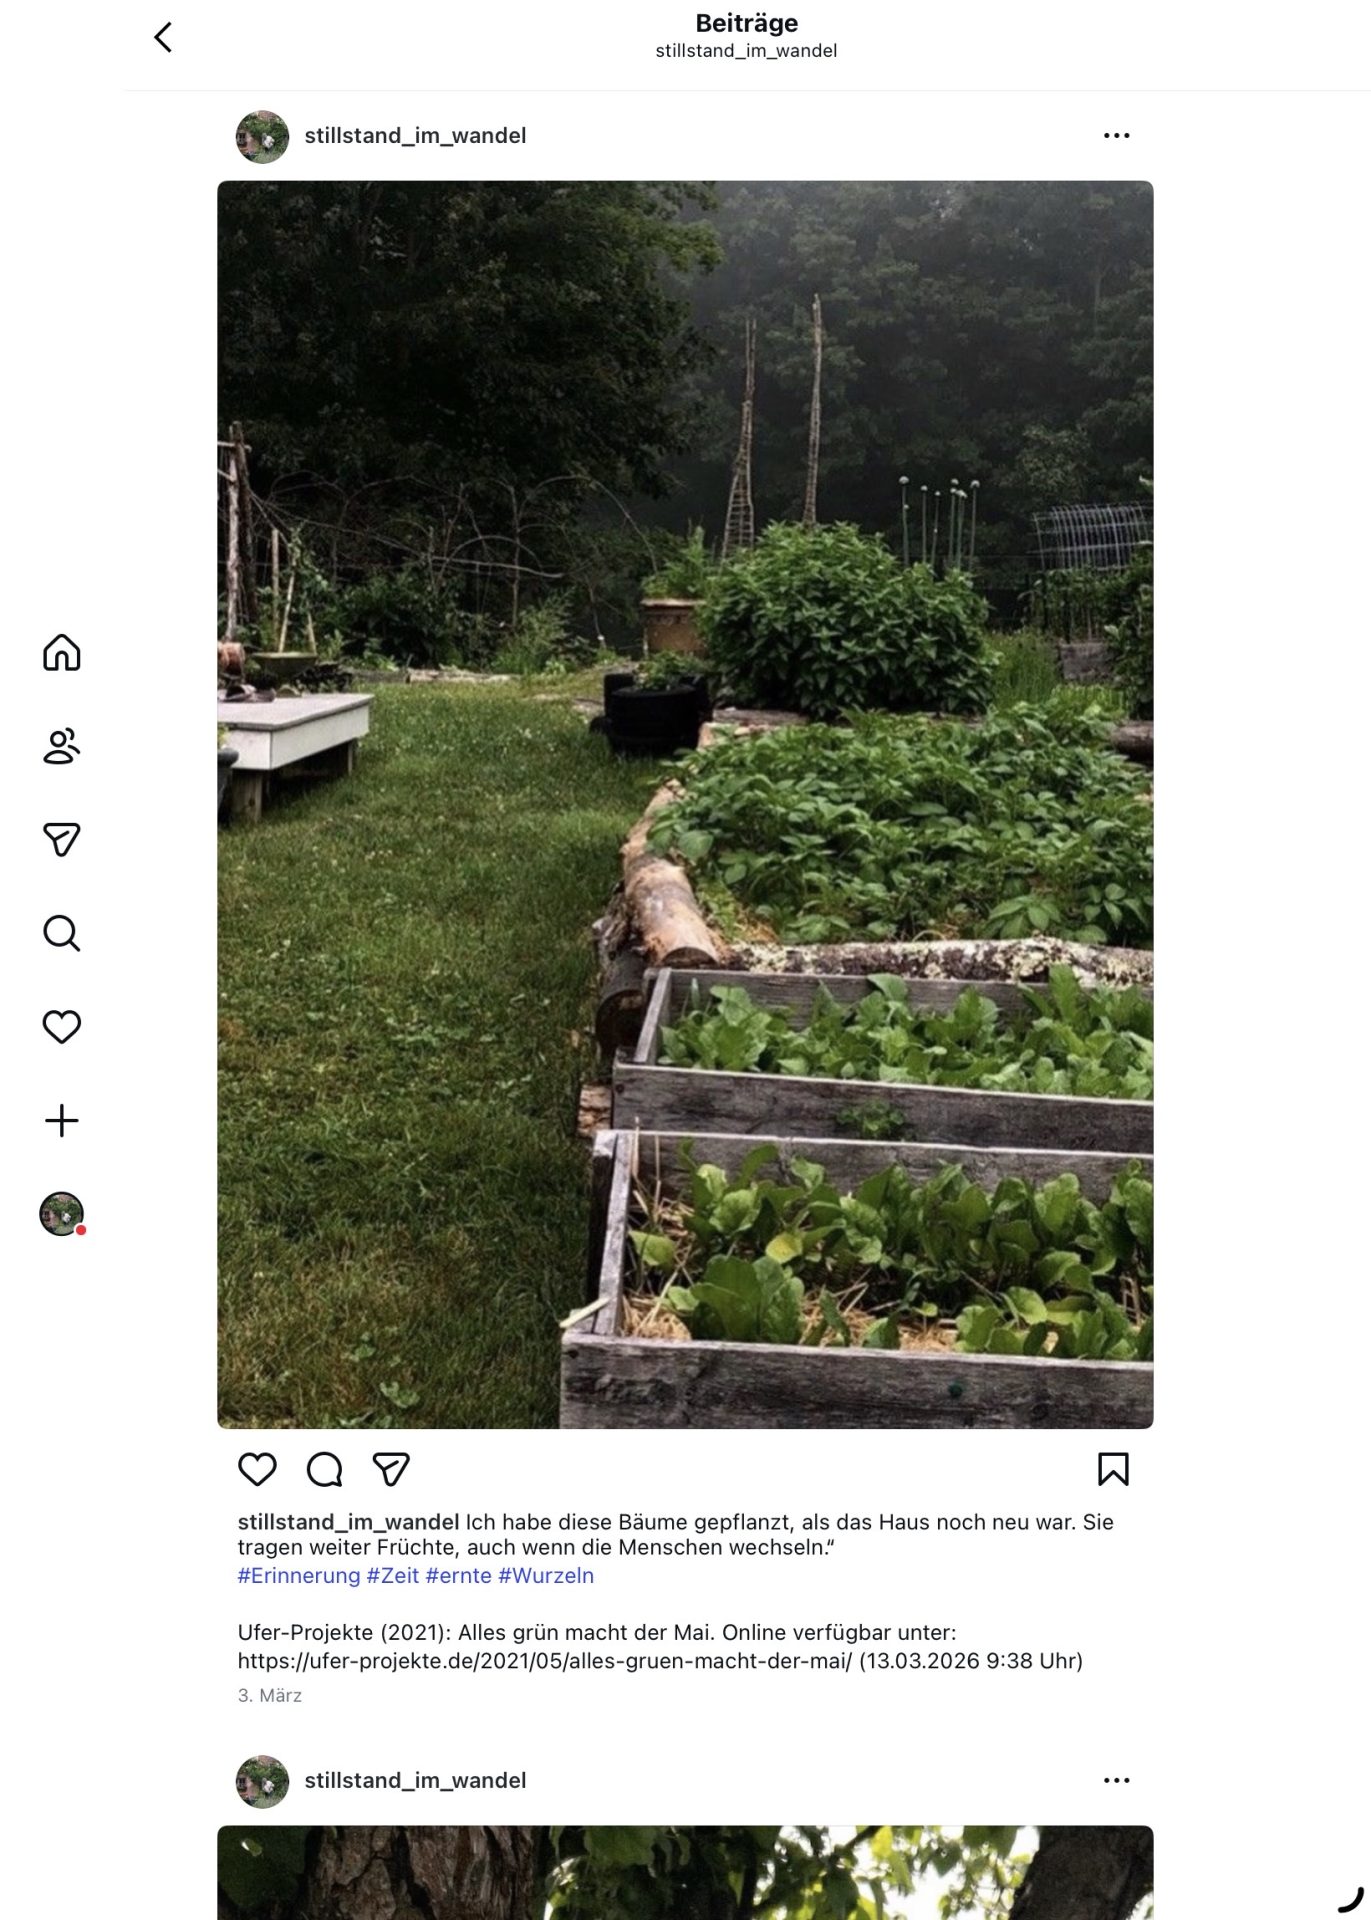
Task: Share the garden post with the paper plane
Action: click(x=391, y=1469)
